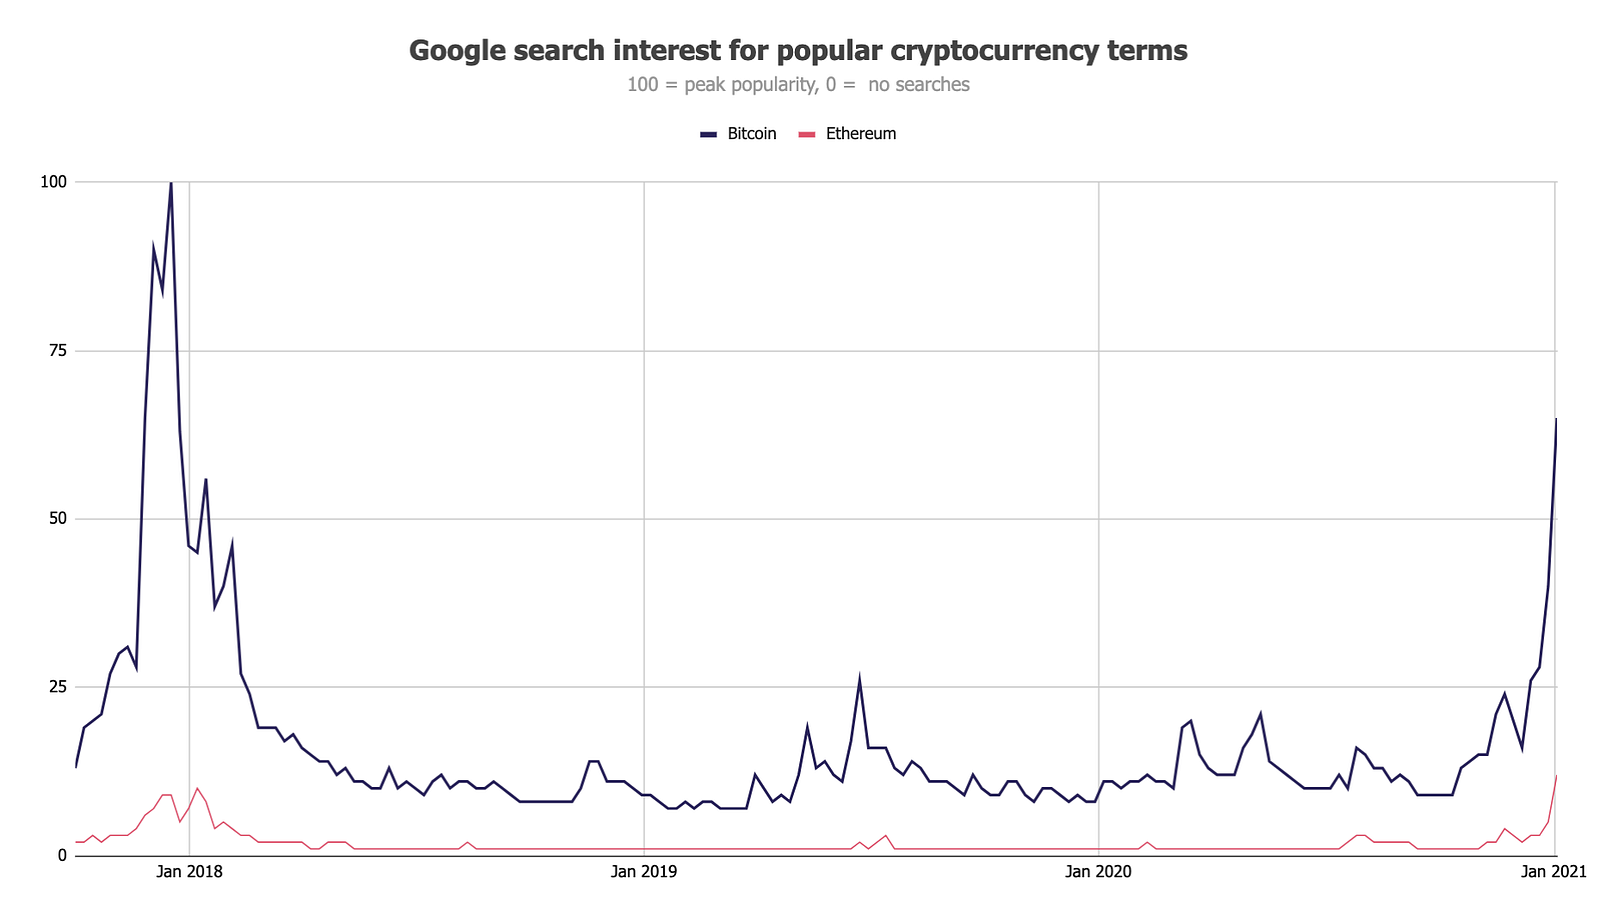This screenshot has height=915, width=1600.
Task: Click Bitcoin's peak point at 100
Action: pyautogui.click(x=171, y=183)
